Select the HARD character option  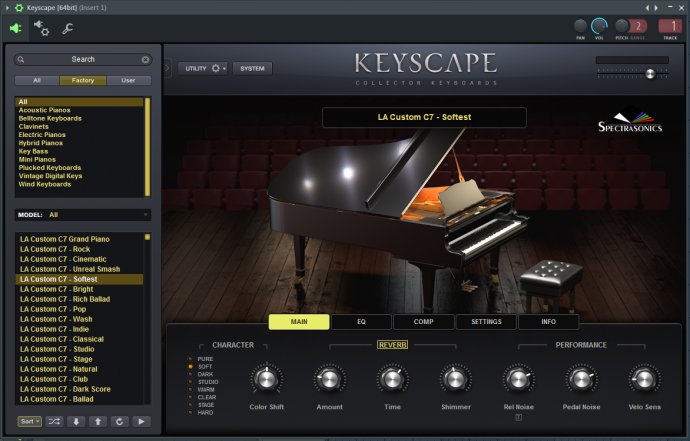click(202, 413)
